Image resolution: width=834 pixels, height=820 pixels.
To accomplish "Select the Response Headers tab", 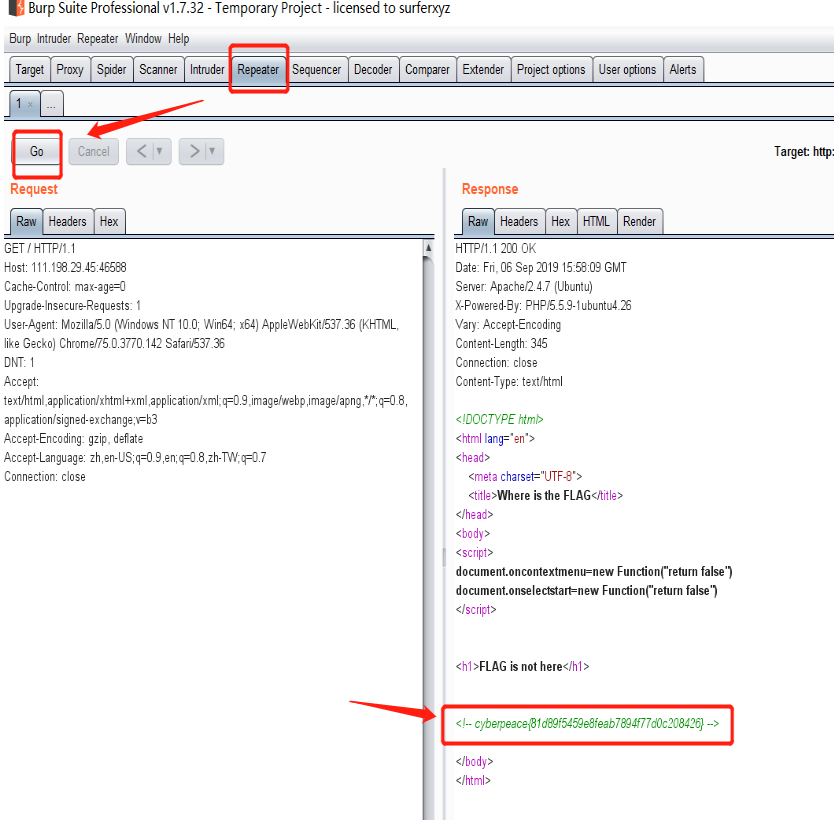I will pyautogui.click(x=519, y=222).
